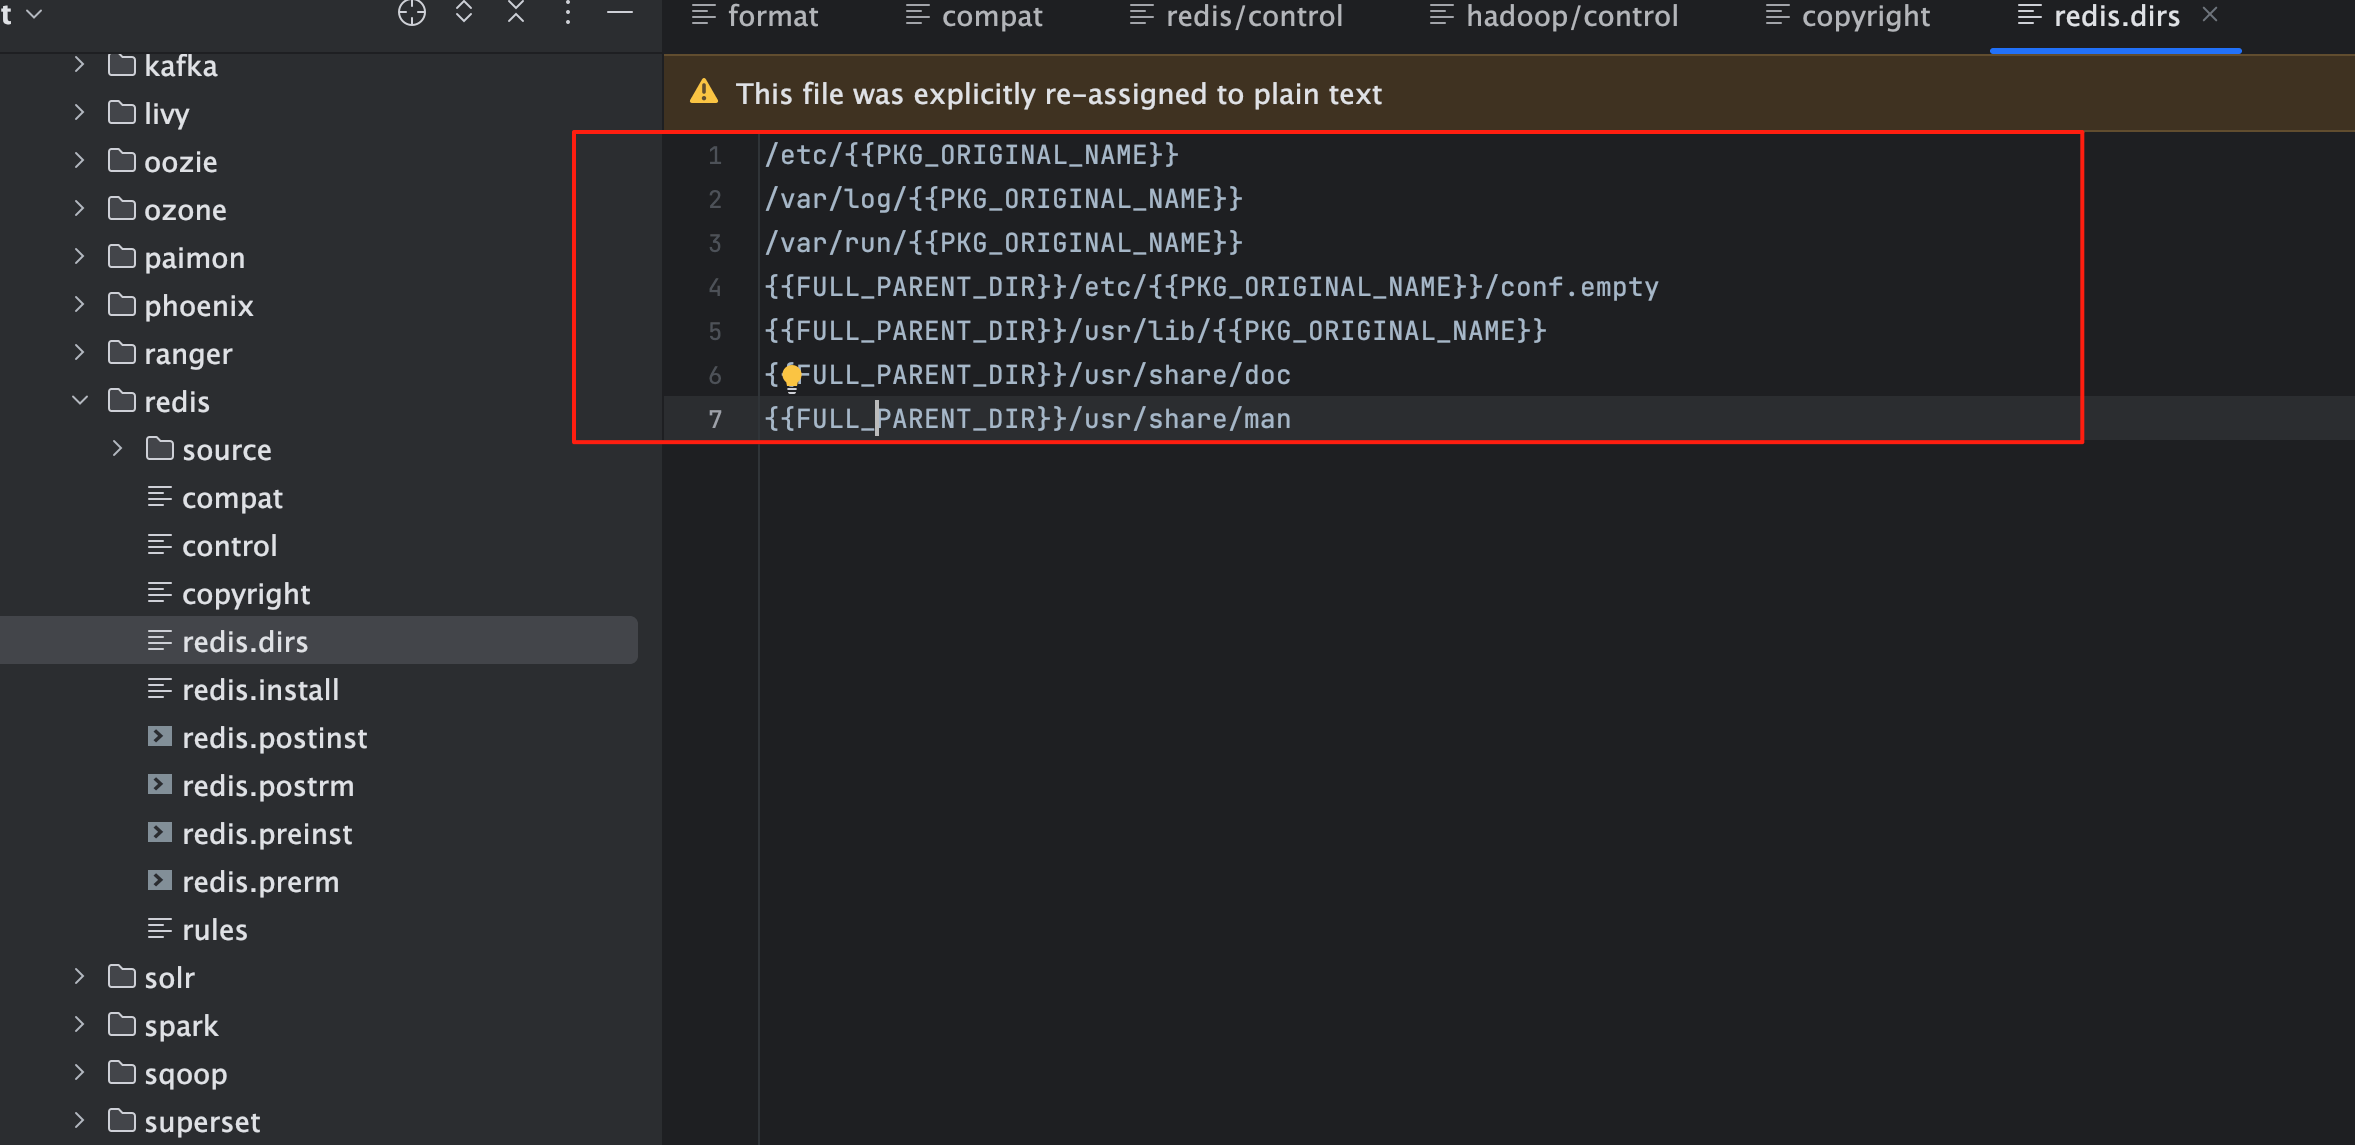Expand the source folder under redis
The image size is (2356, 1146).
(118, 449)
